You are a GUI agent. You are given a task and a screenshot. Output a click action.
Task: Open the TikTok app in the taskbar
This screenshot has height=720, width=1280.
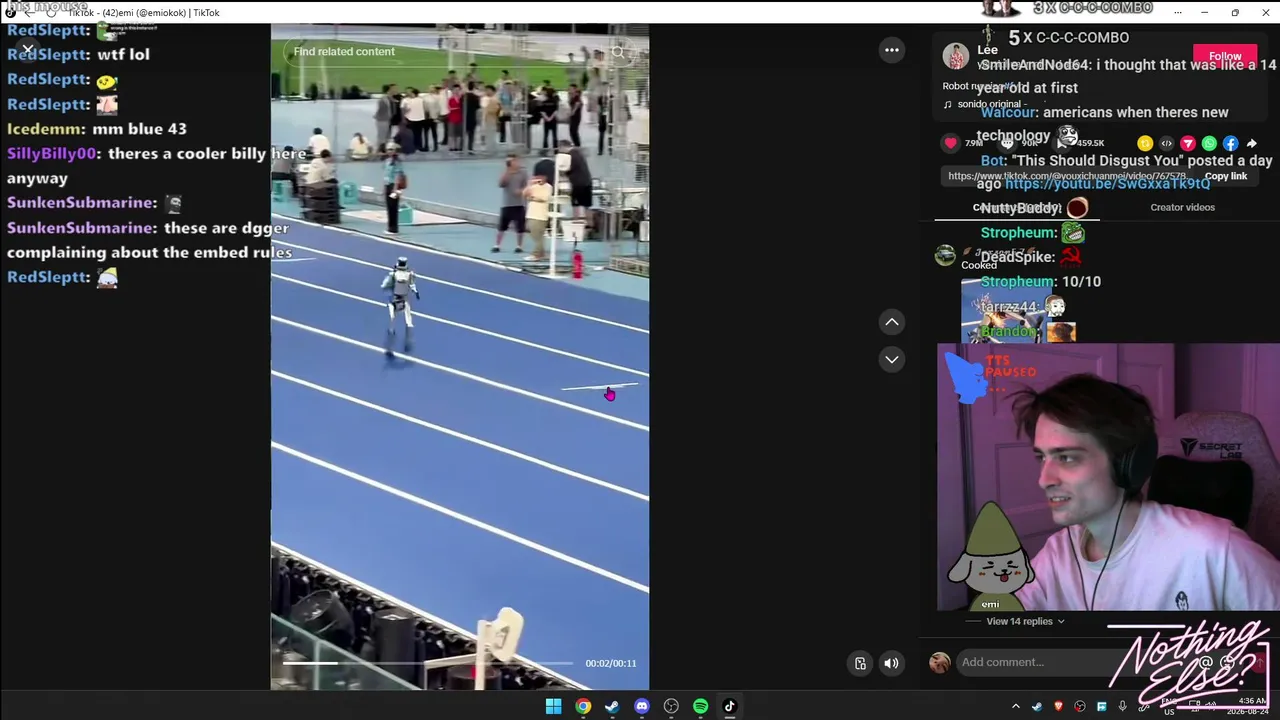[x=729, y=706]
